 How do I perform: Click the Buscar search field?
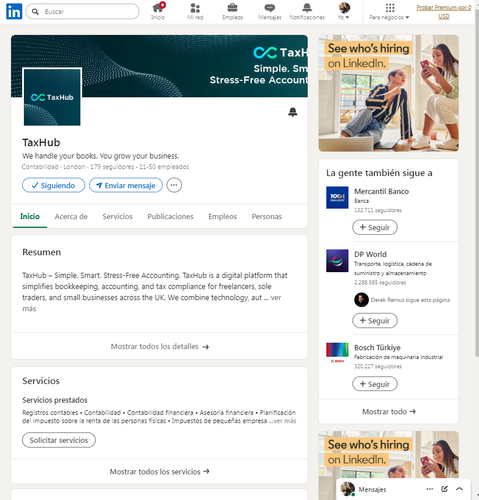pyautogui.click(x=82, y=12)
